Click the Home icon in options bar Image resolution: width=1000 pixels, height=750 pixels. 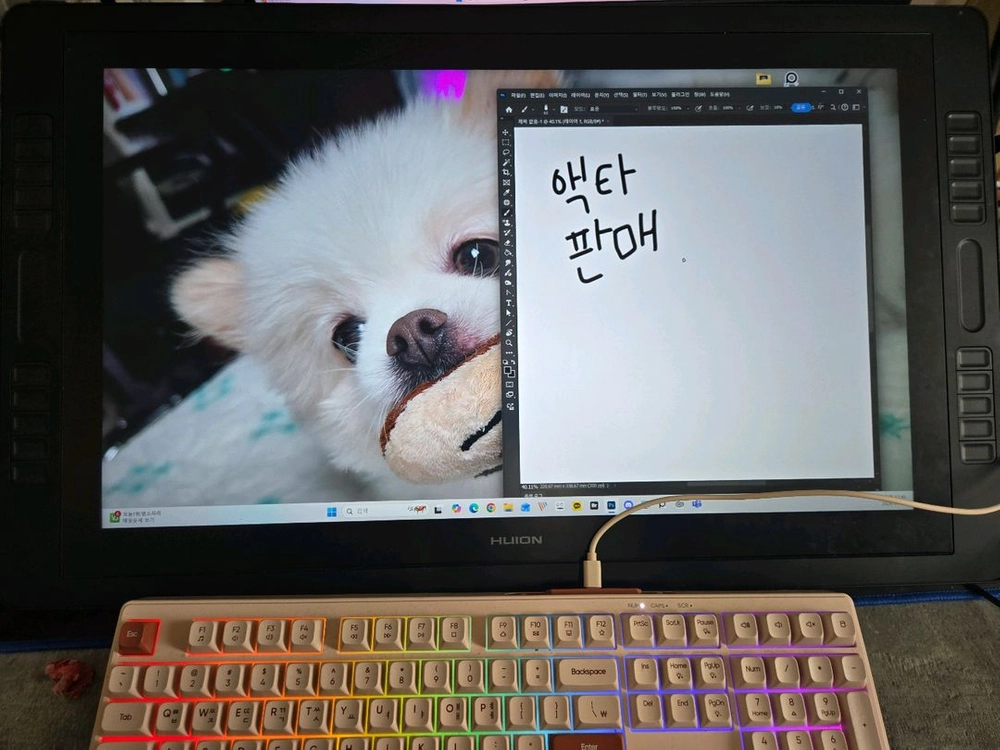(x=508, y=108)
